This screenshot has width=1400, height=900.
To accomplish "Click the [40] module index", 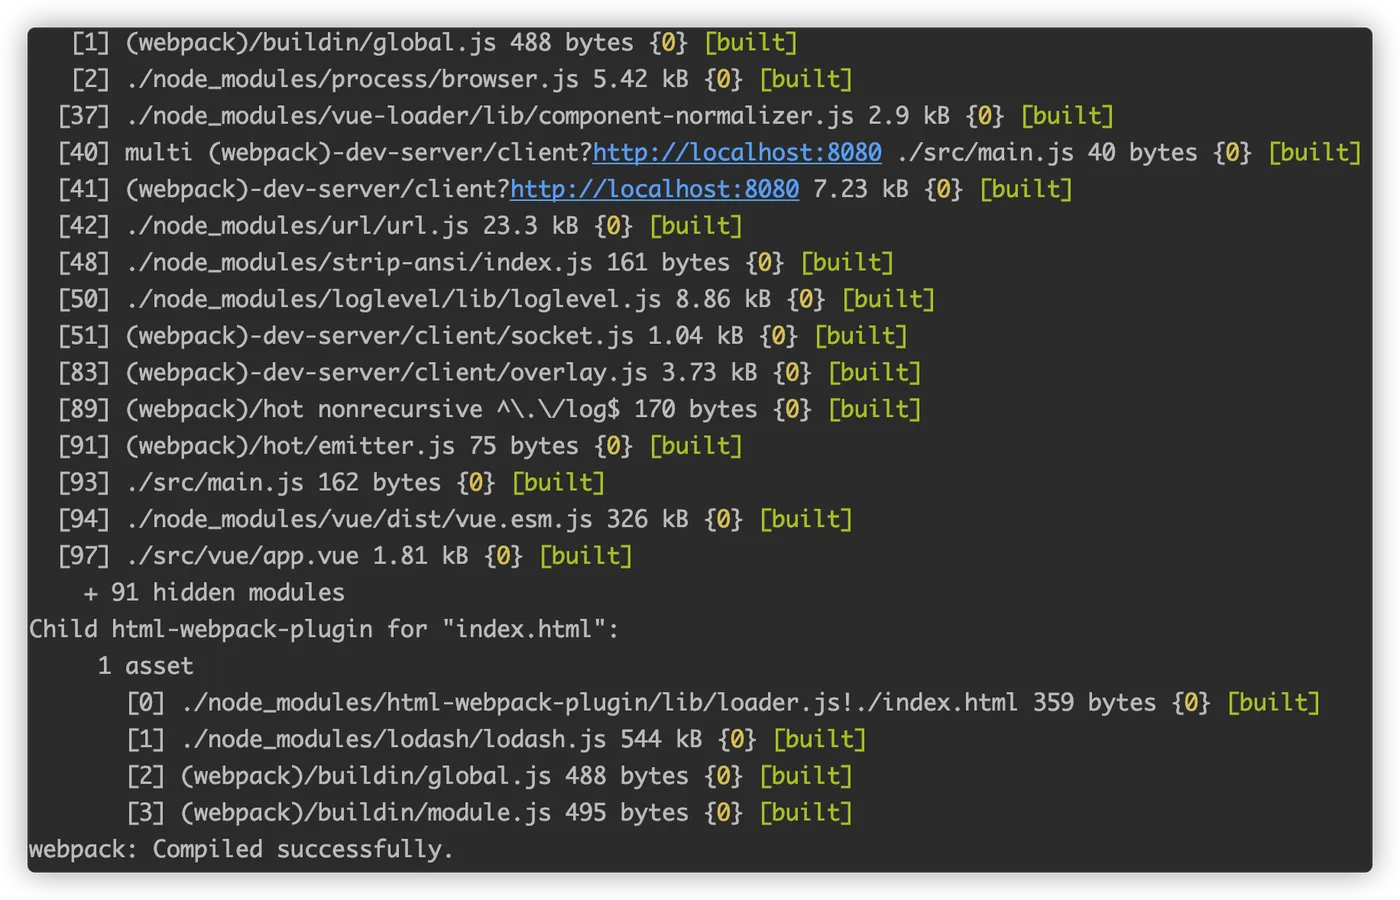I will point(84,152).
